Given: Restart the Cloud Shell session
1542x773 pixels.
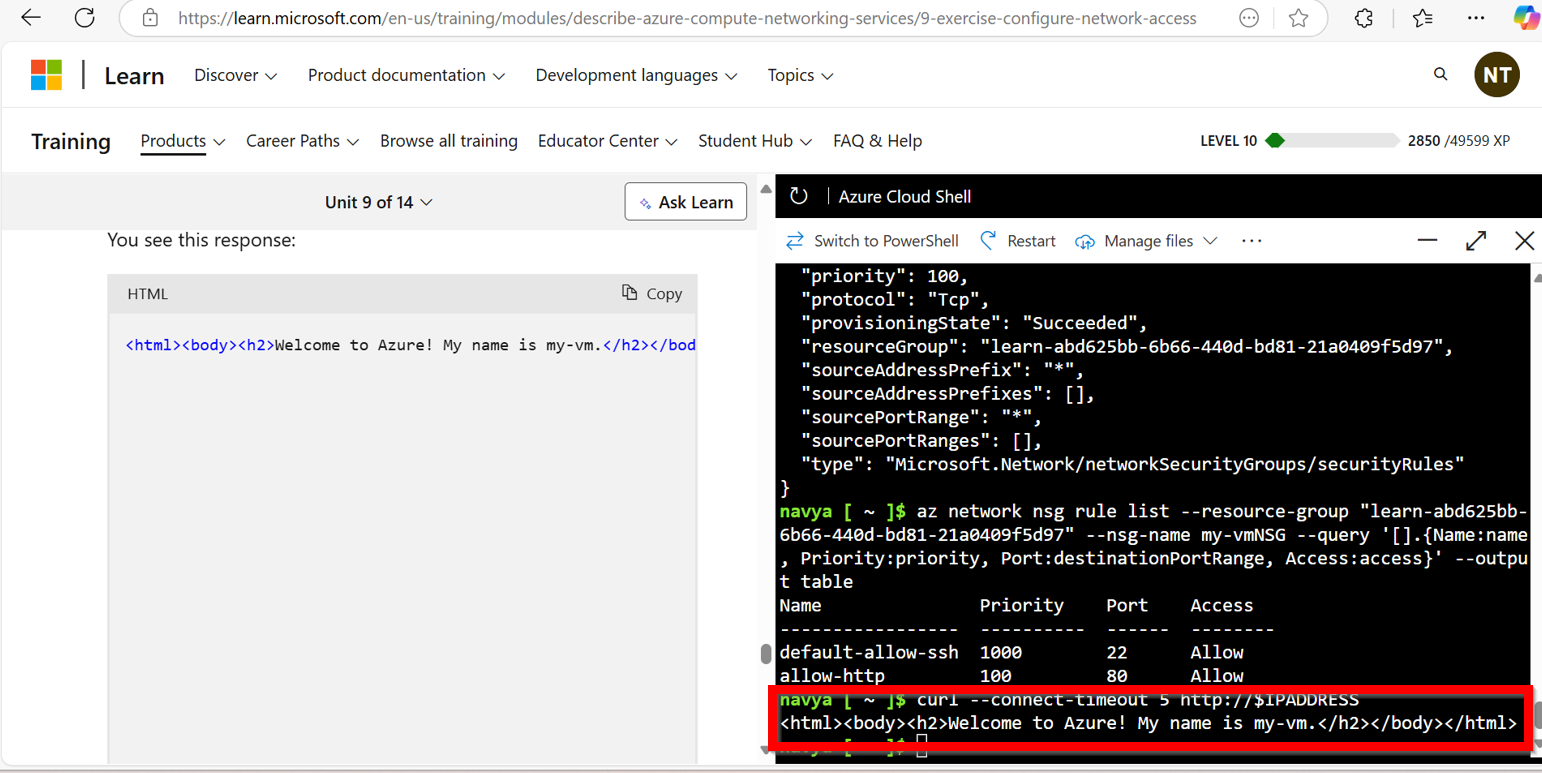Looking at the screenshot, I should point(1017,241).
